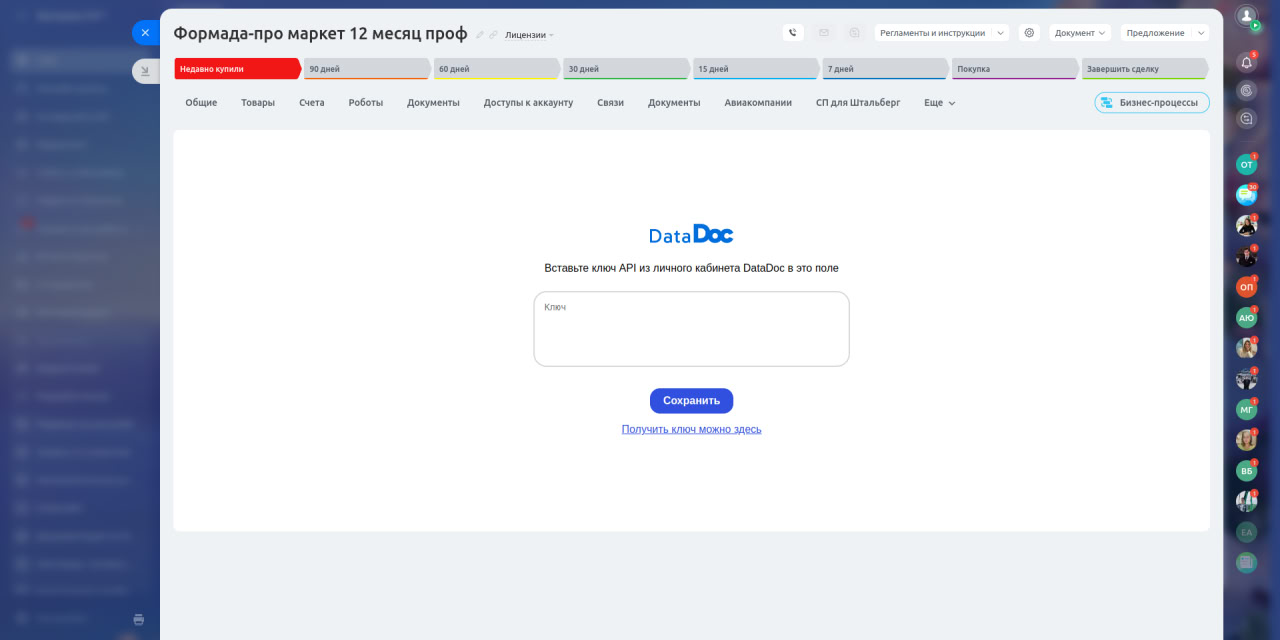Expand the Регламенты и инструкции arrow
This screenshot has width=1280, height=640.
1002,33
